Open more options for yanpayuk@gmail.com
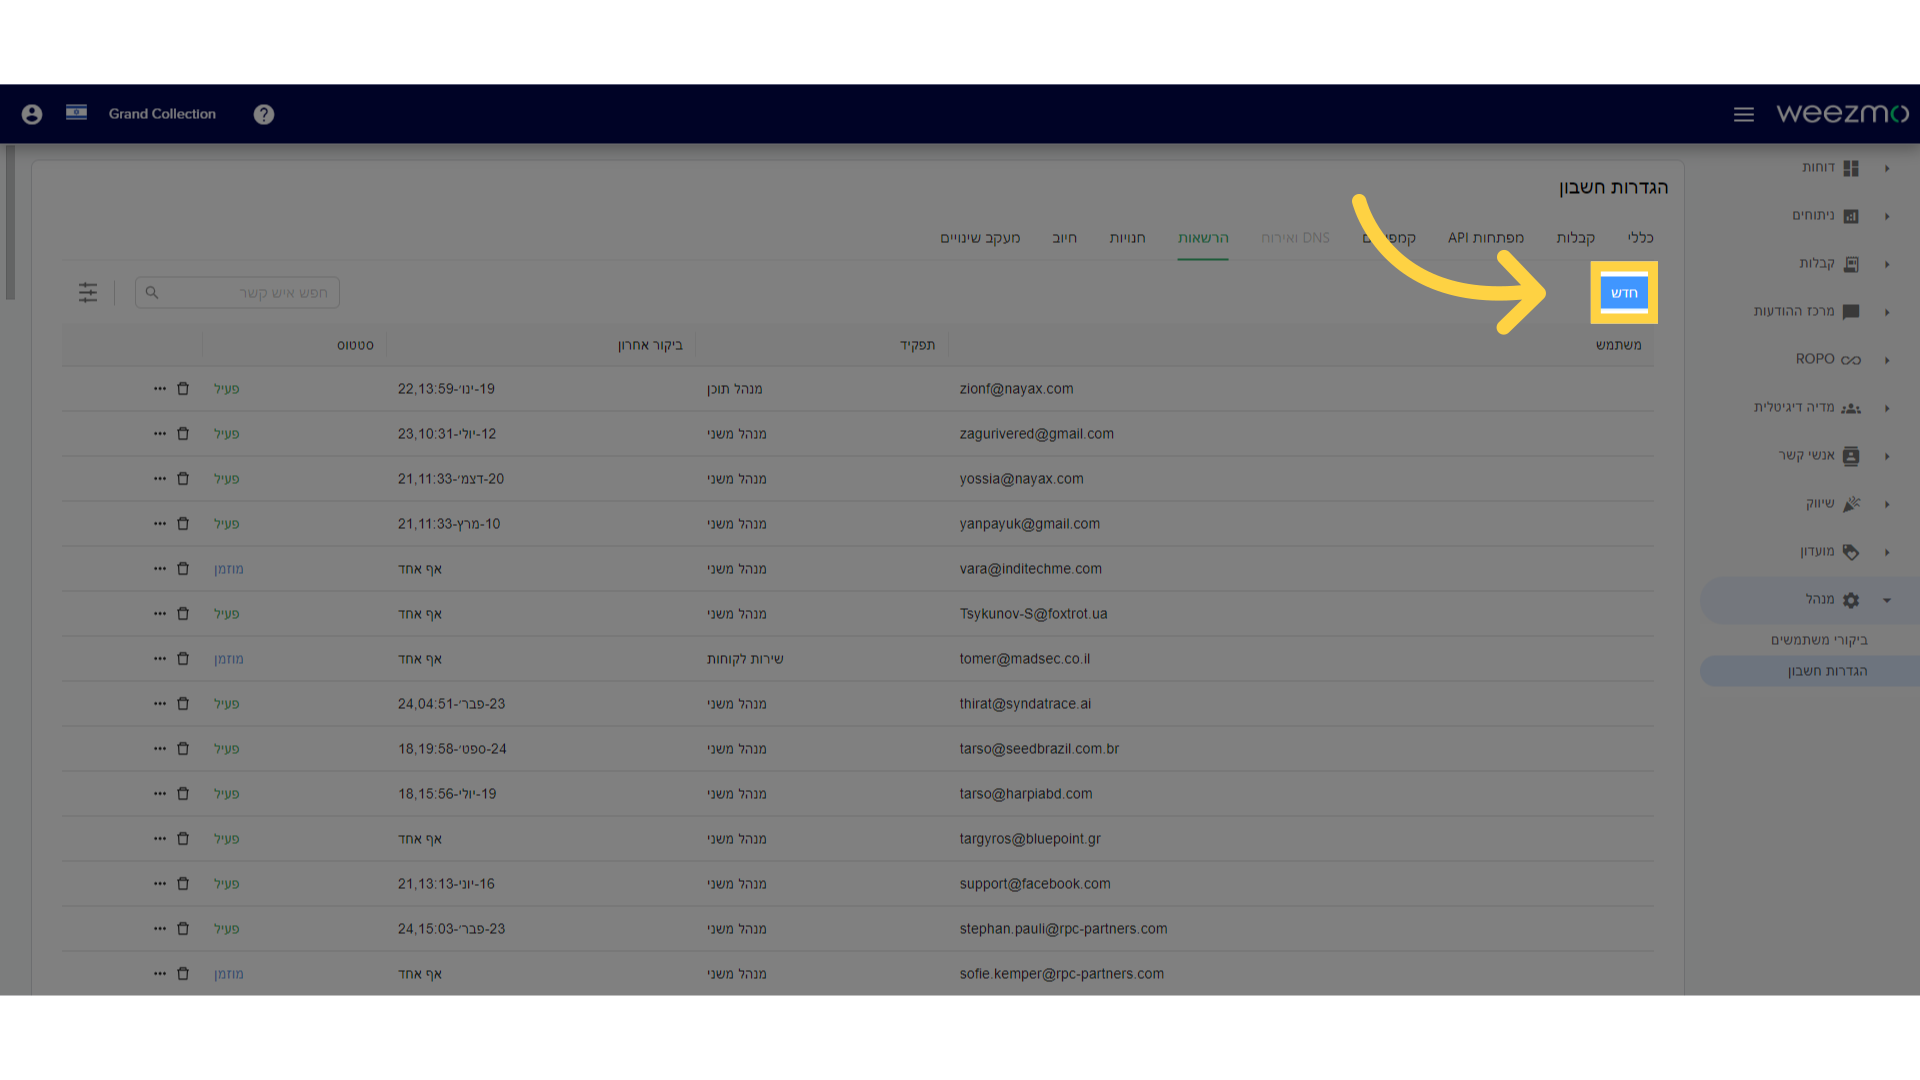The height and width of the screenshot is (1080, 1920). pos(160,523)
